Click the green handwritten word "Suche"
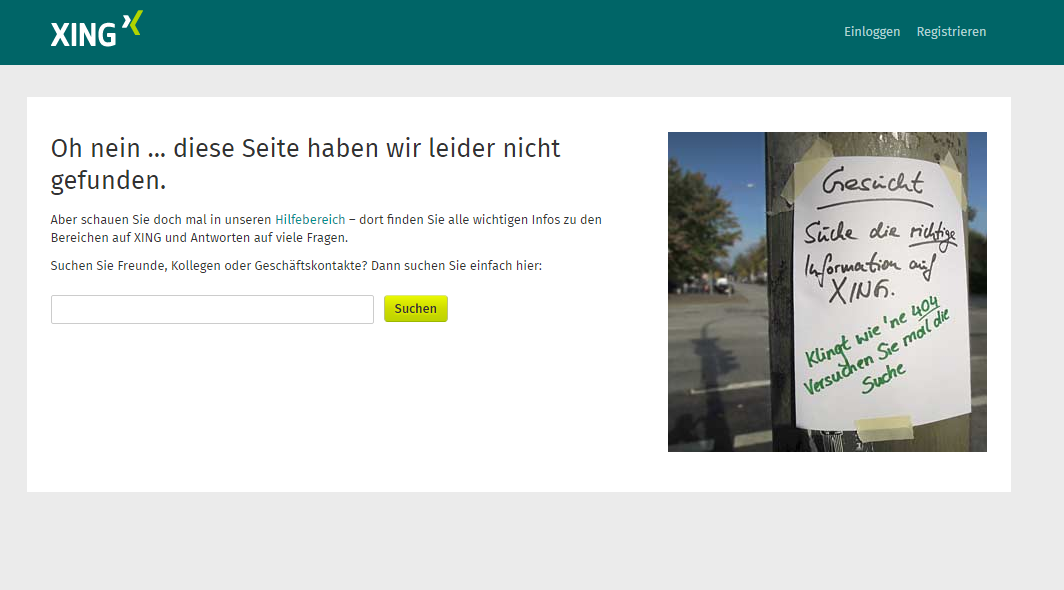 (884, 377)
